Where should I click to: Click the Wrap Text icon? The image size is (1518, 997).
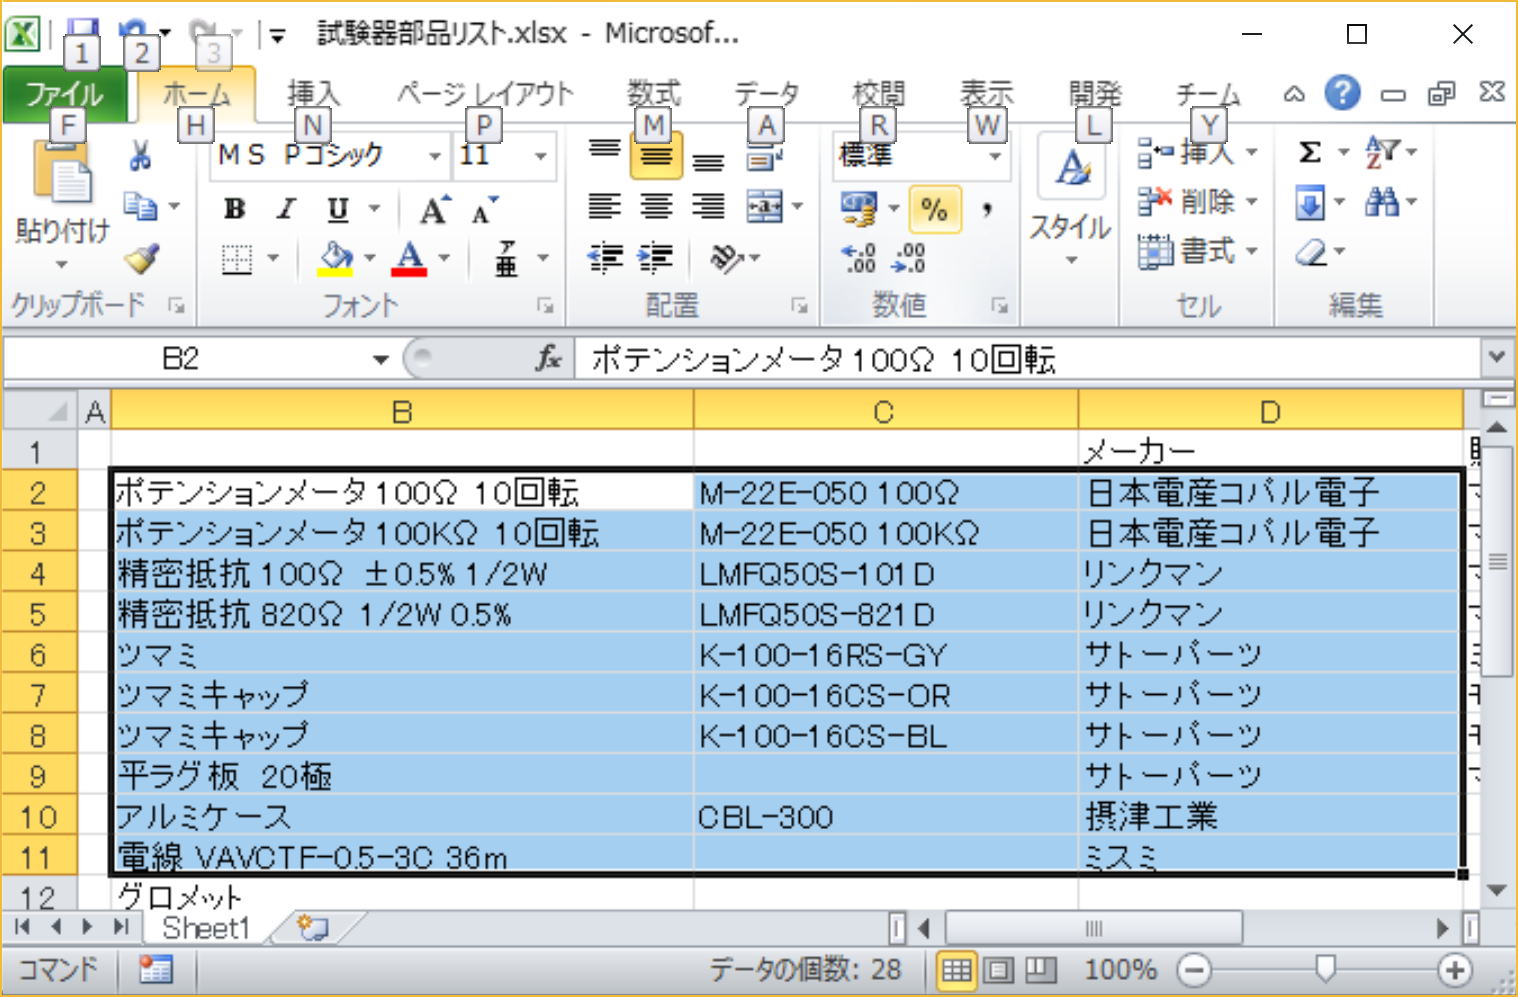click(x=765, y=157)
